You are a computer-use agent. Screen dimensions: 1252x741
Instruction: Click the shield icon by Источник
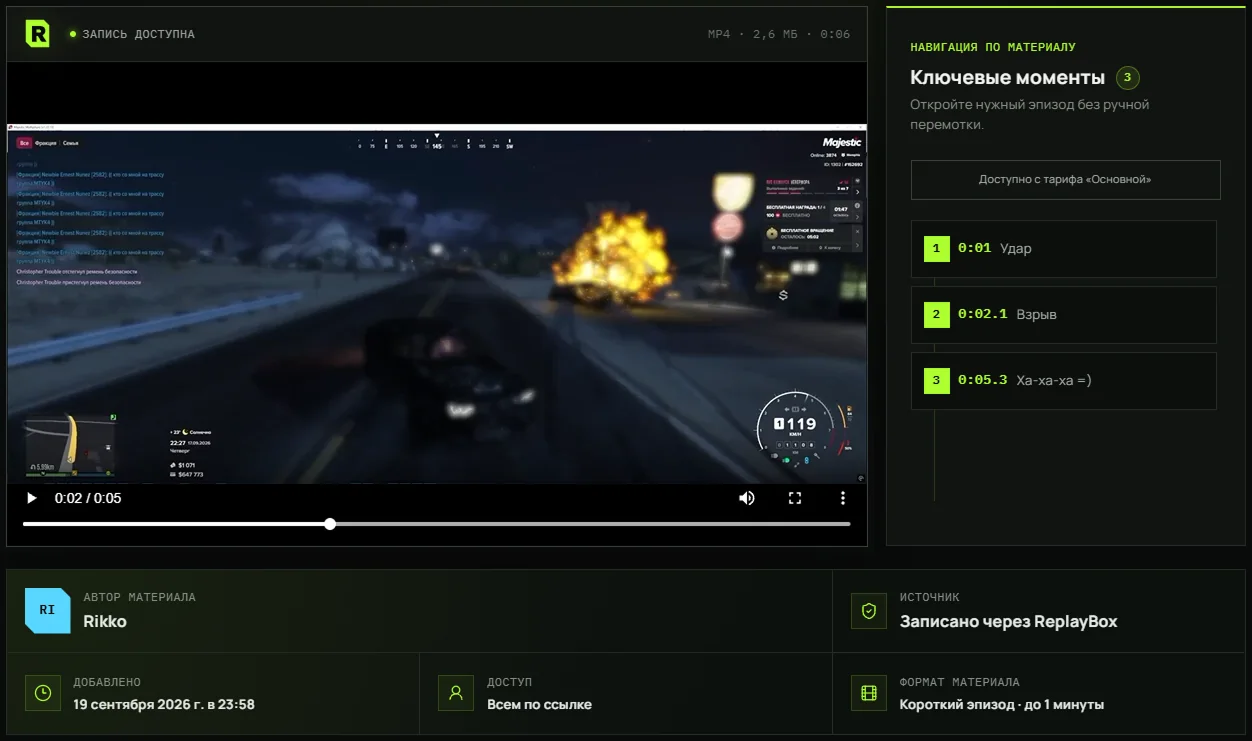click(x=868, y=611)
